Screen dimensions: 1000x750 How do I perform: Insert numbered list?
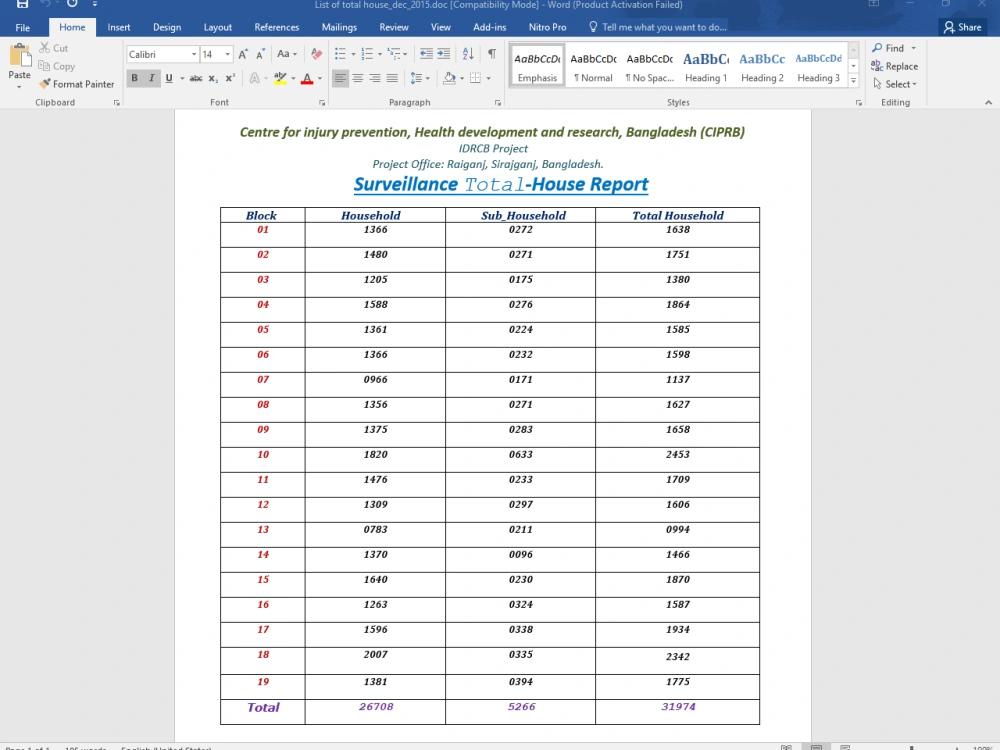coord(367,54)
